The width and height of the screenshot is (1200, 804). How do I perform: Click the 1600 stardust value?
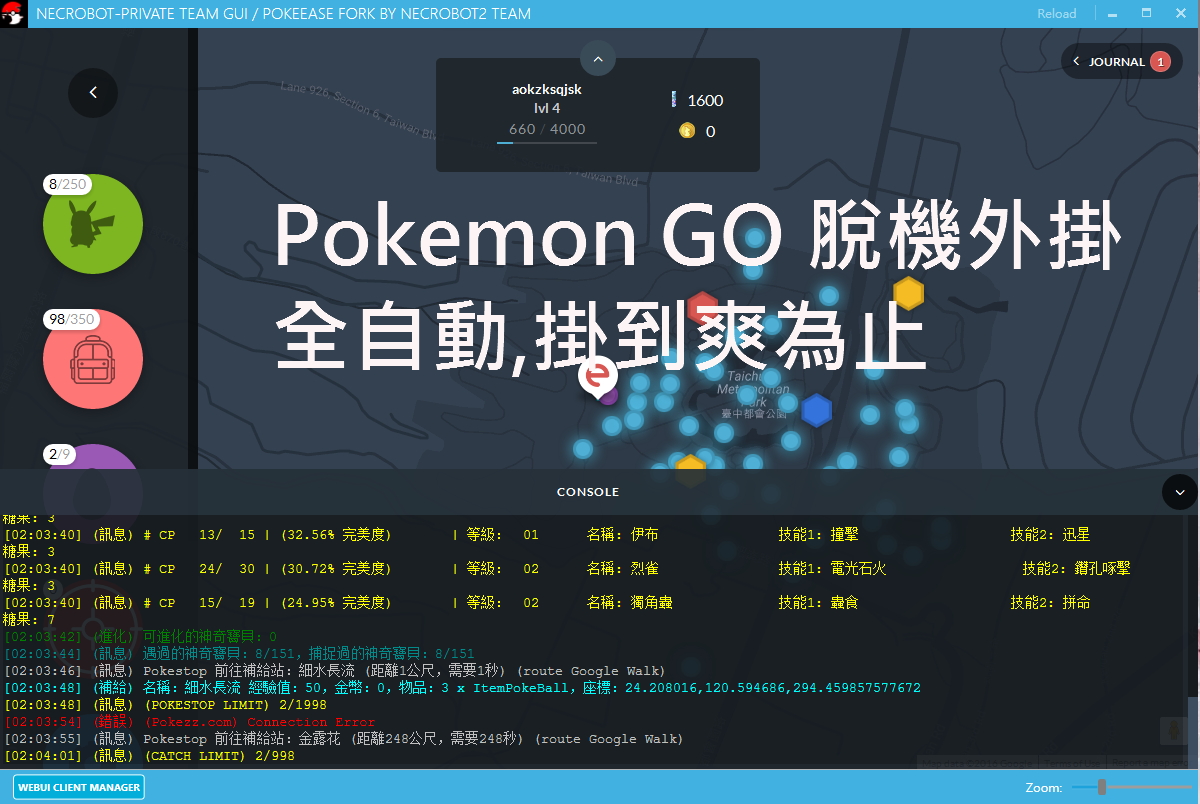(x=705, y=100)
